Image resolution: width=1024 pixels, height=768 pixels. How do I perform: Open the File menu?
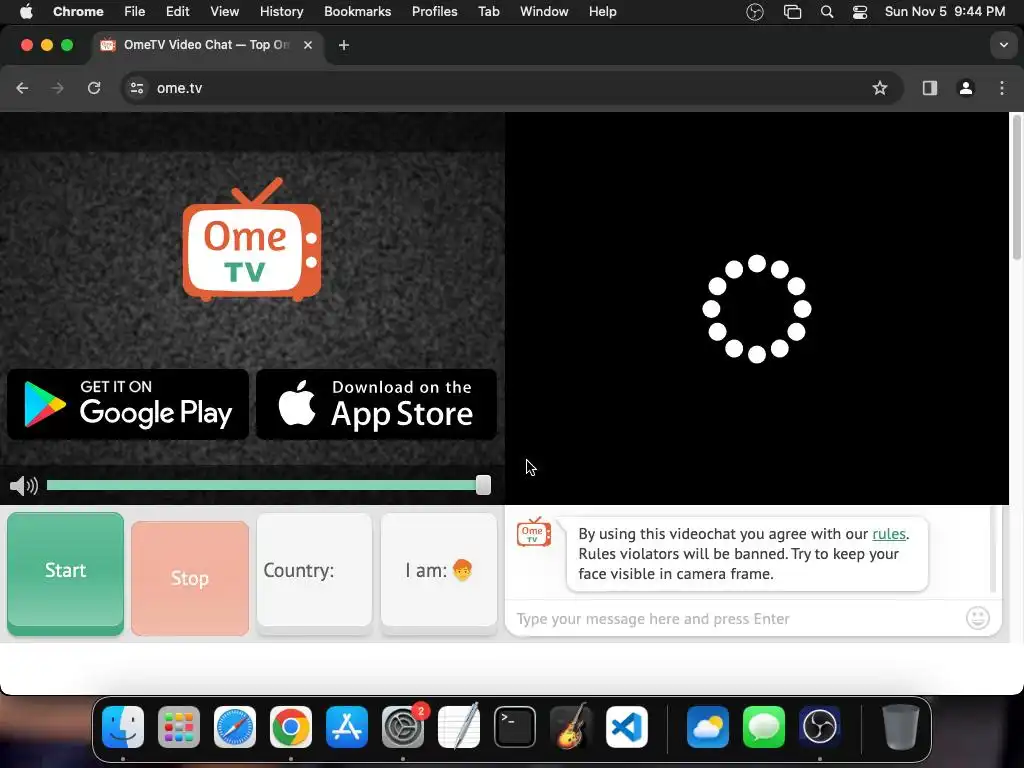(x=135, y=12)
